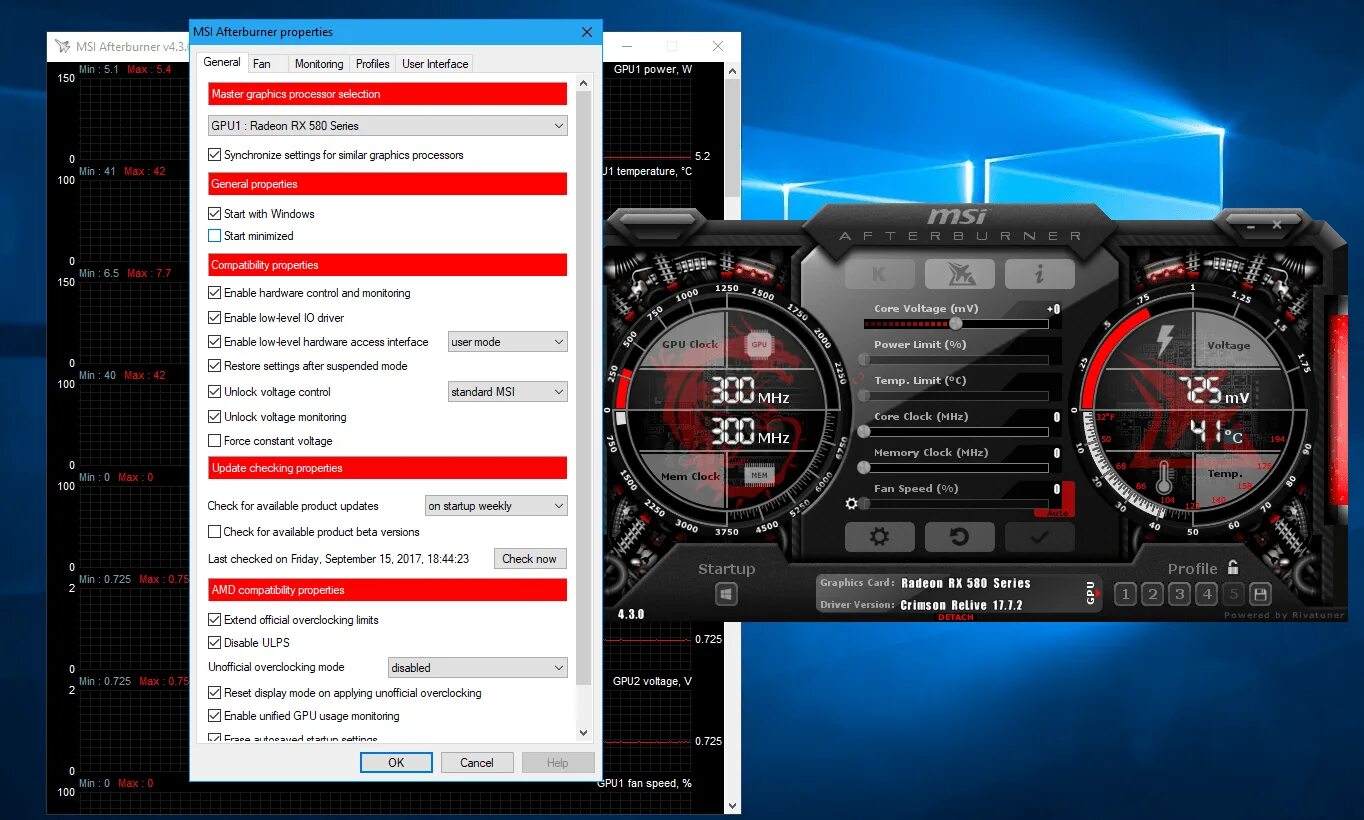Screen dimensions: 1364x820
Task: Click the Core Voltage slider handle
Action: coord(956,324)
